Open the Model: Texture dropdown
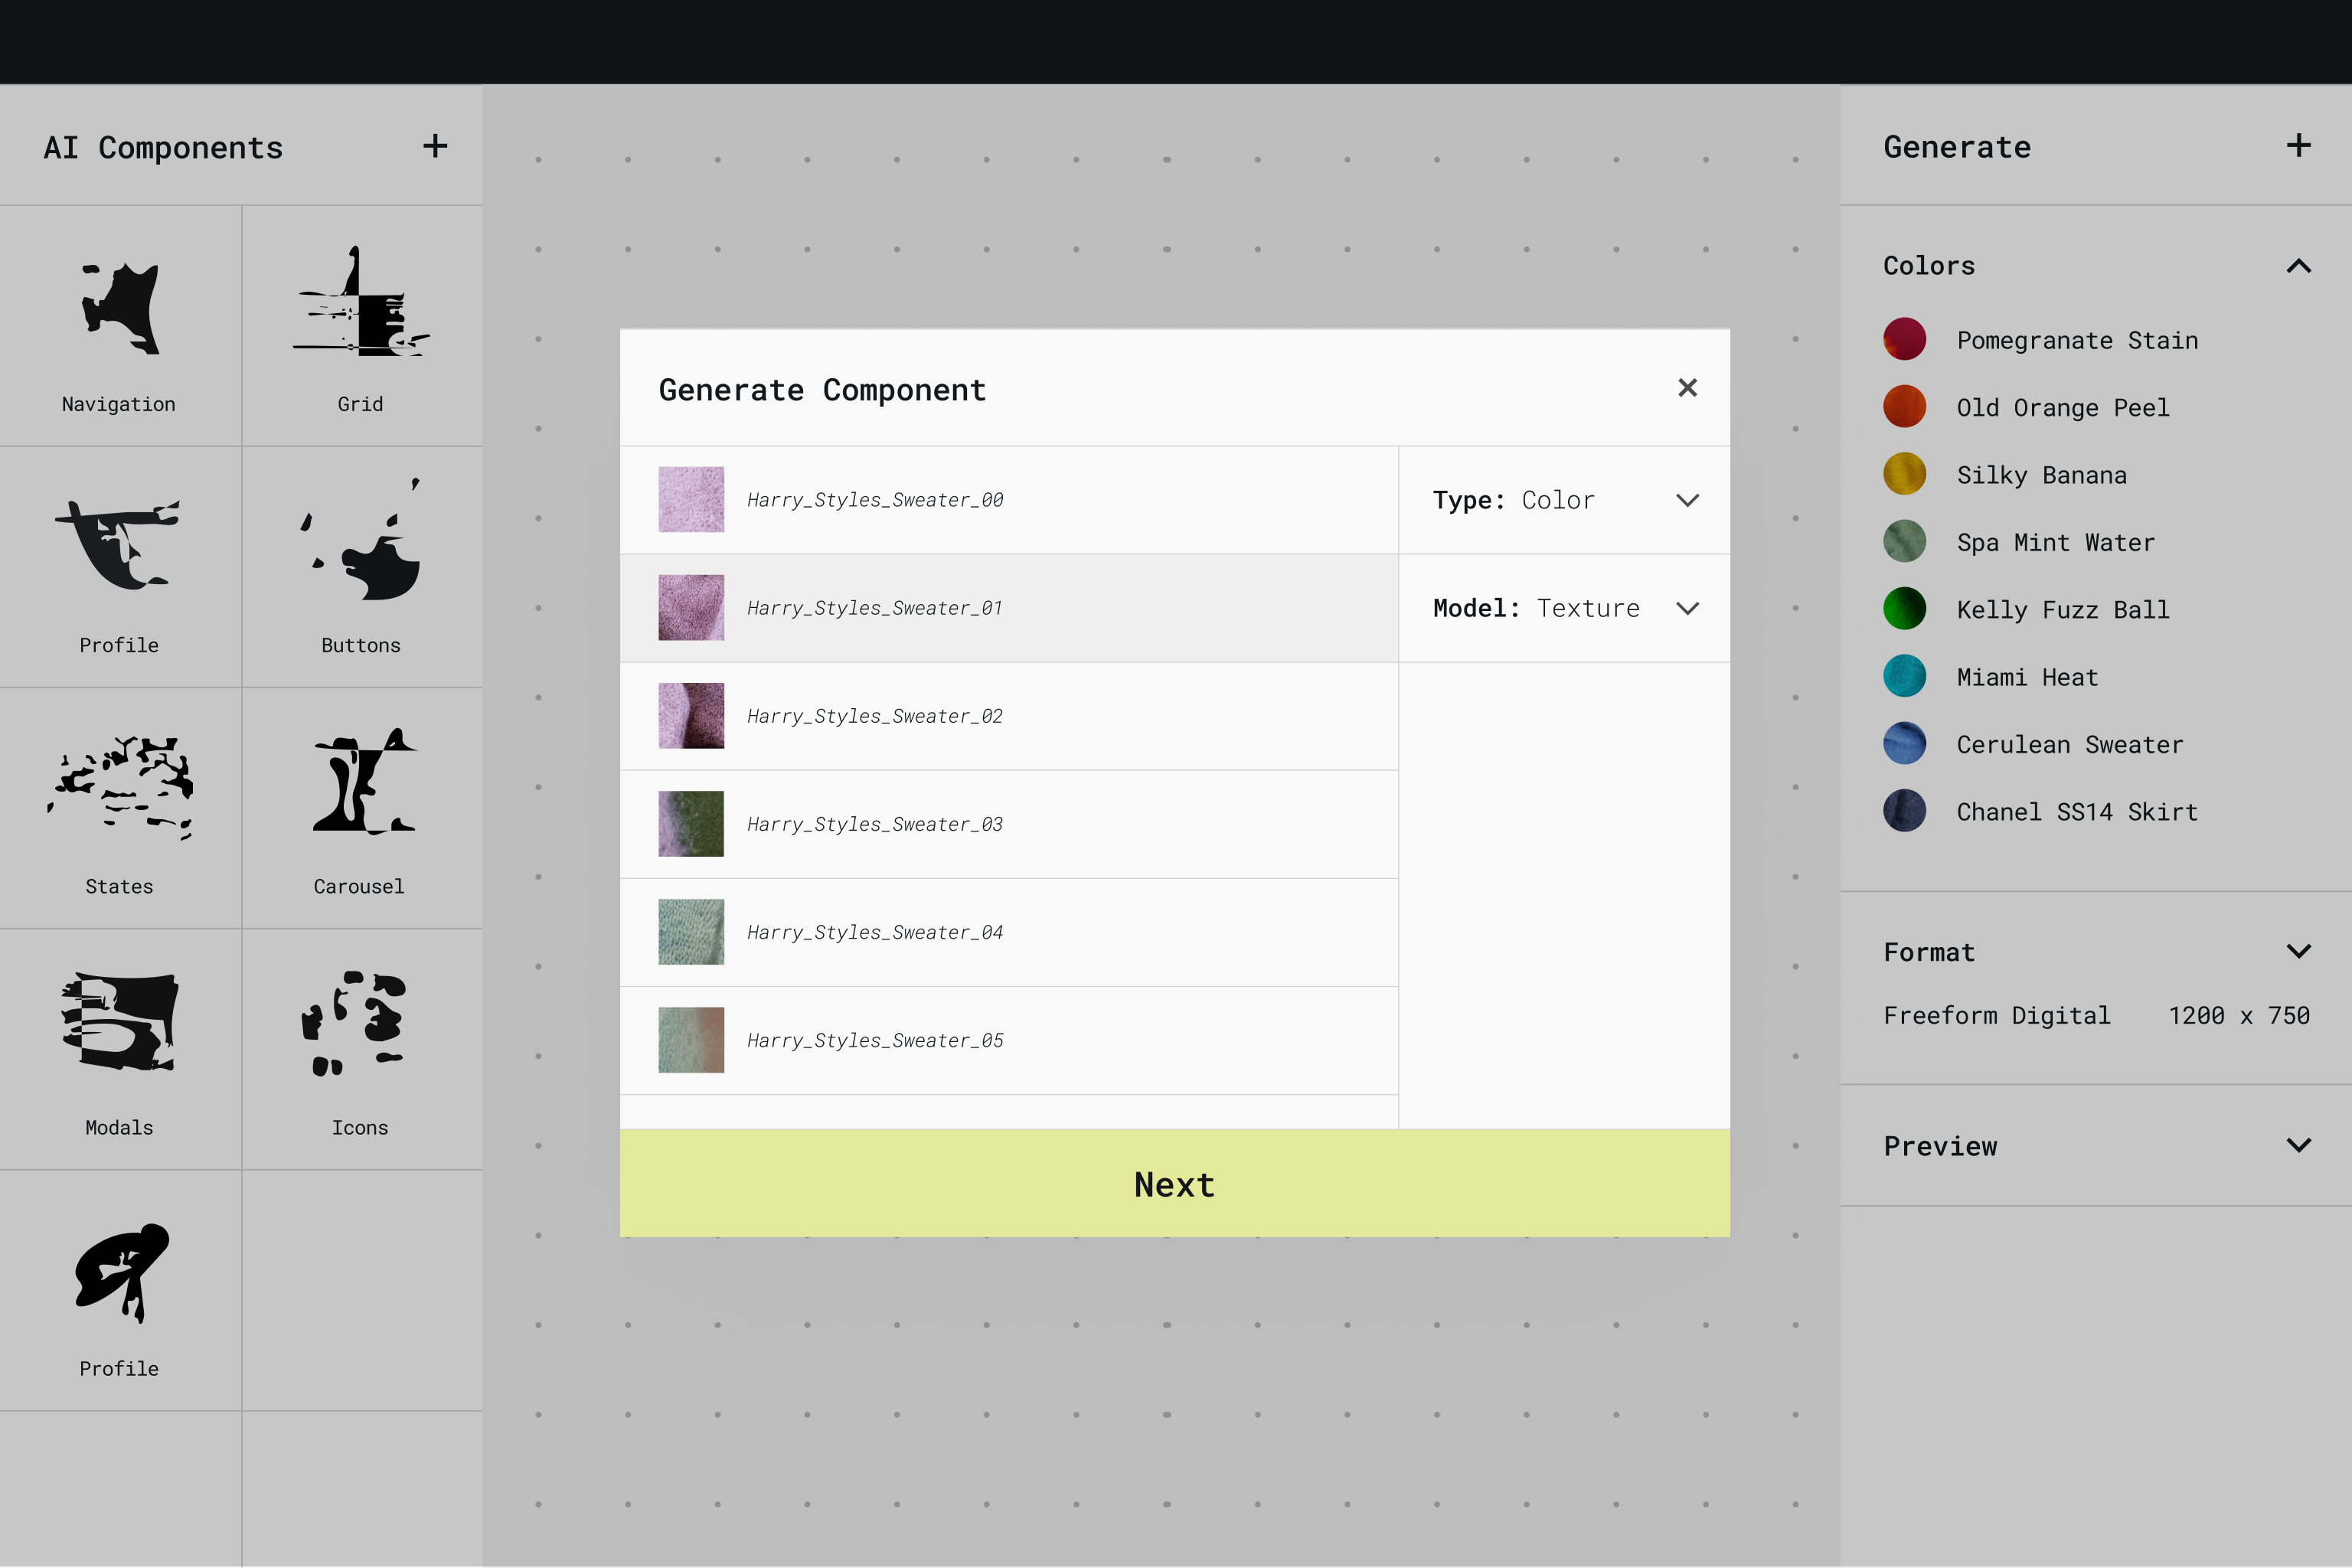The image size is (2352, 1568). [x=1564, y=608]
